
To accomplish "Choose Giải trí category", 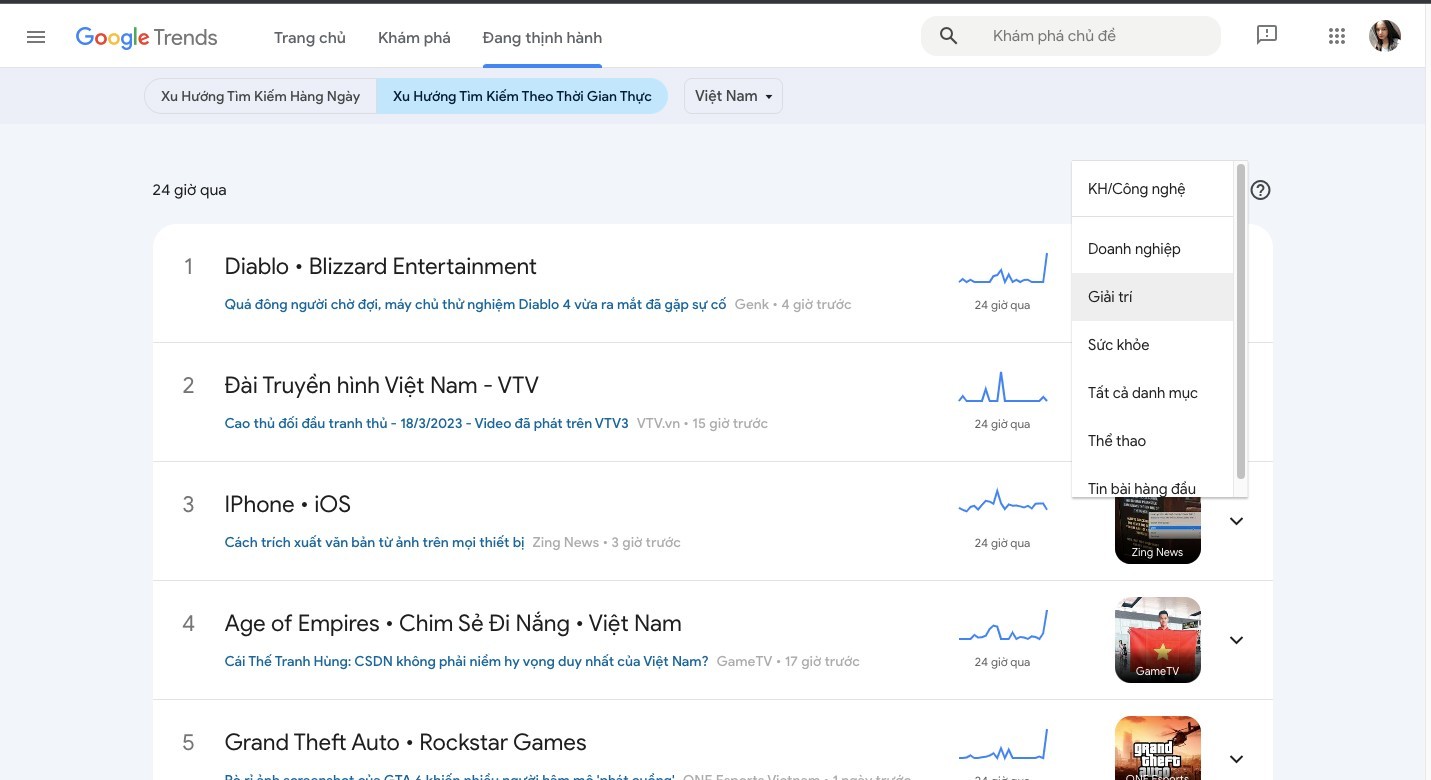I will pyautogui.click(x=1153, y=297).
